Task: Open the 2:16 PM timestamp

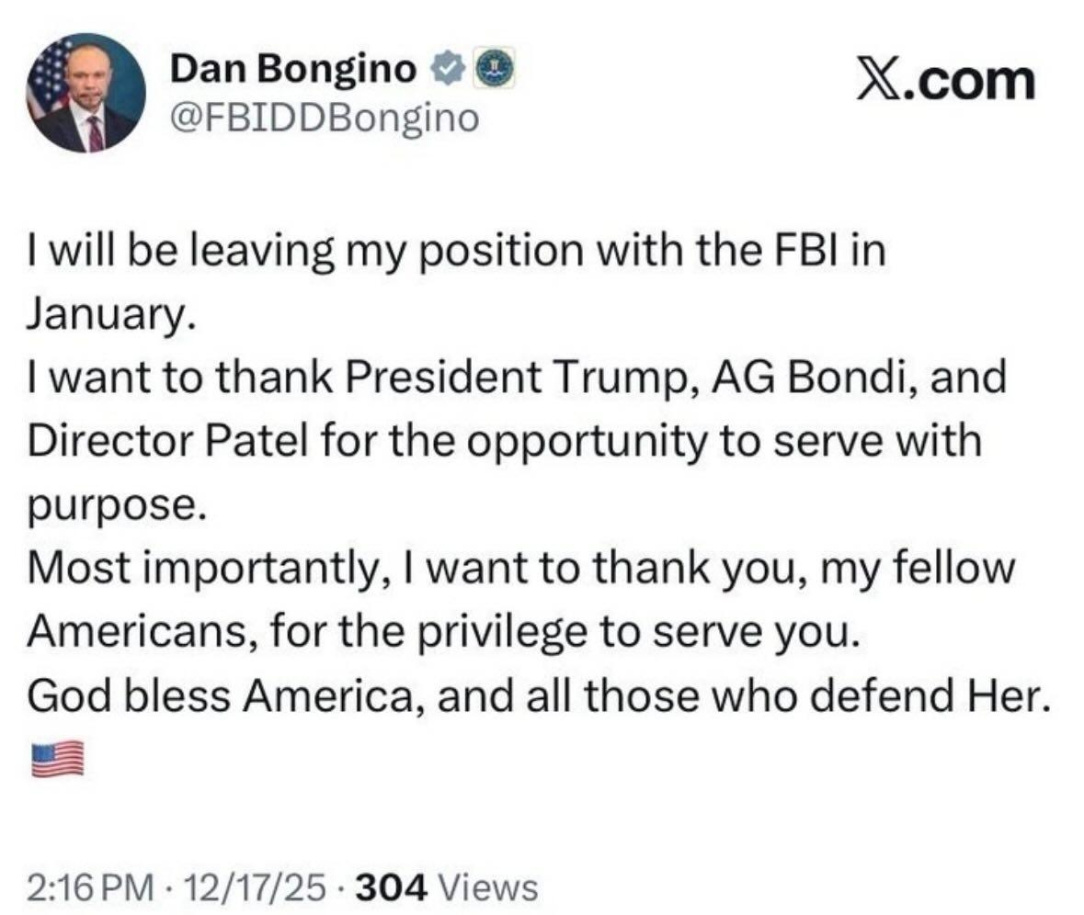Action: click(x=91, y=887)
